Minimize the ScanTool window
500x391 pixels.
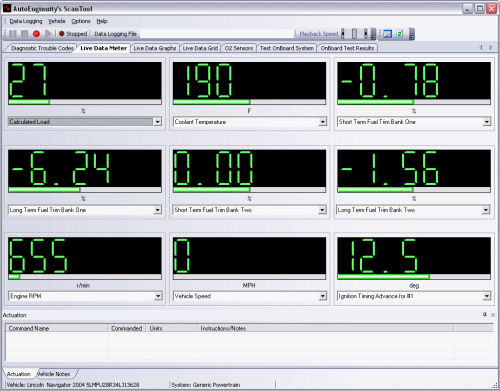tap(467, 8)
